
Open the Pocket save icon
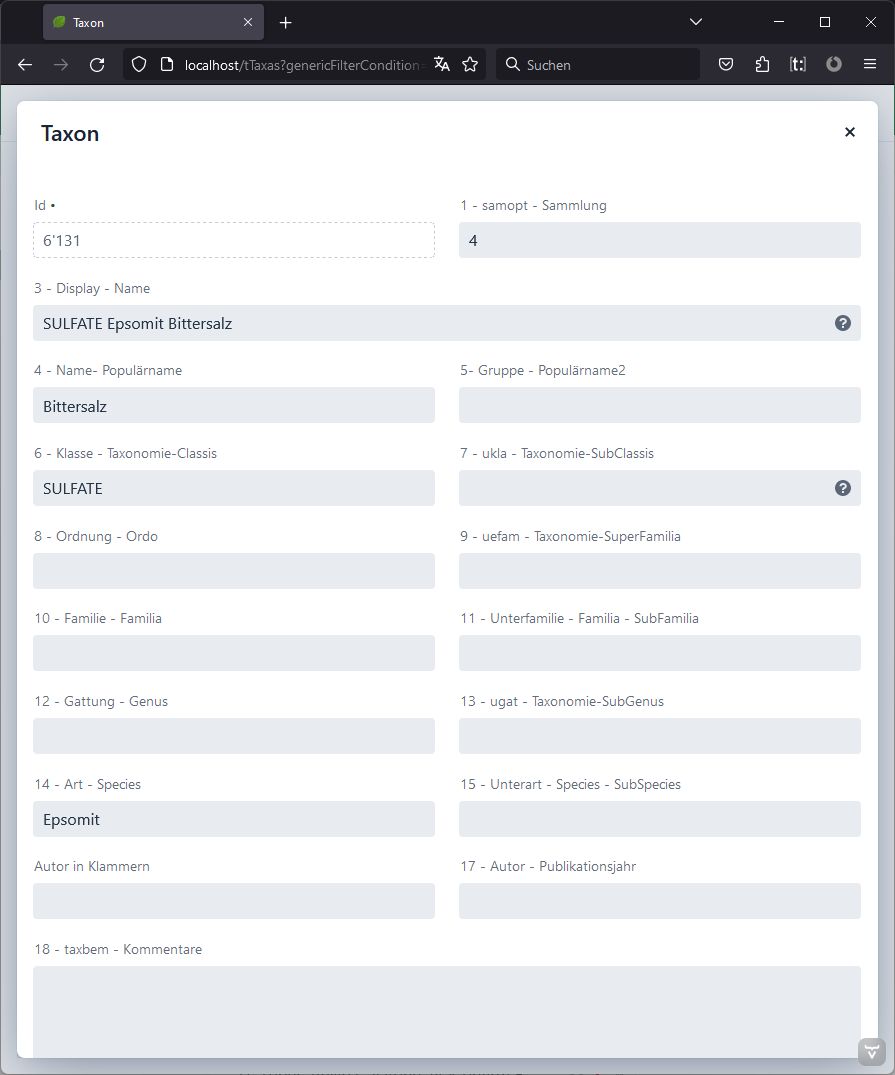[726, 64]
